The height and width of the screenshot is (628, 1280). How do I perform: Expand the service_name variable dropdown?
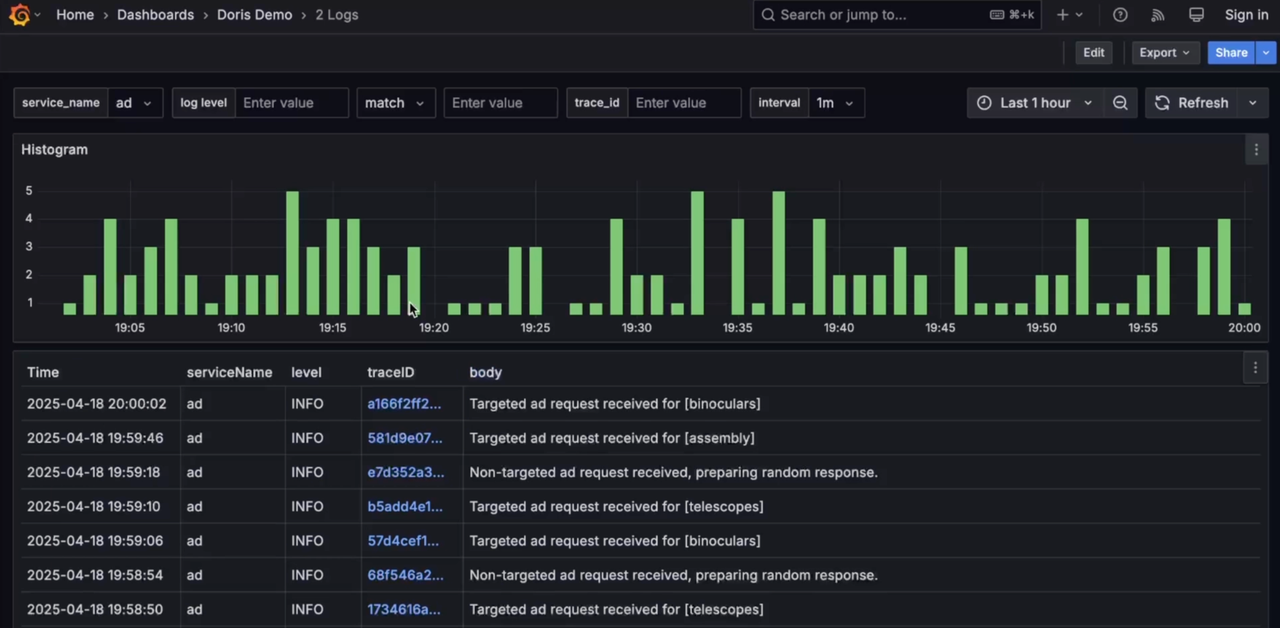click(134, 102)
